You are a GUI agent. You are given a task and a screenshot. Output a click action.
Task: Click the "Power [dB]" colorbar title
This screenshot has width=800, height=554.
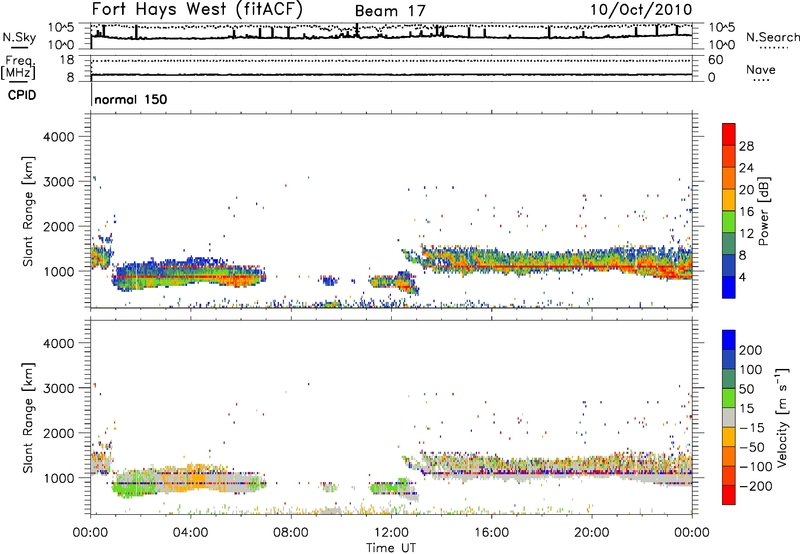[763, 211]
